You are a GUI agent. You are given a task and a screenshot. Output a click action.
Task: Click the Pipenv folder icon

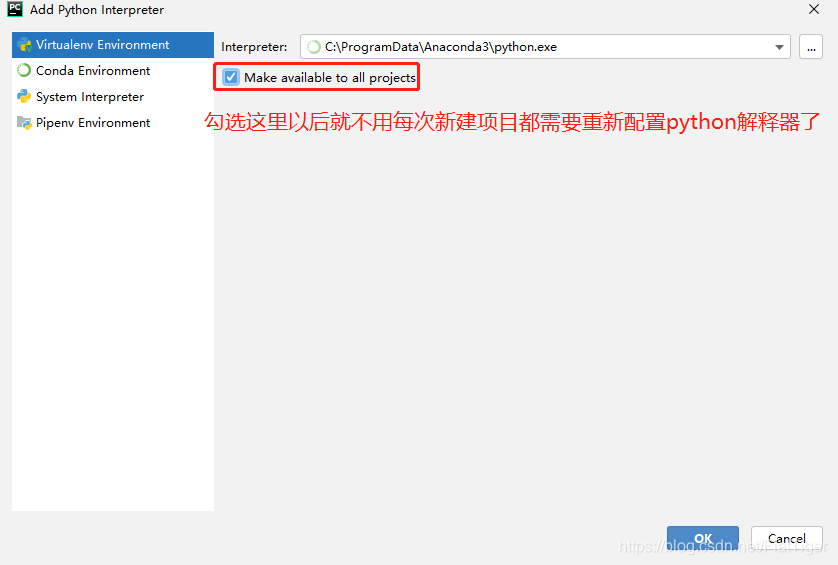24,122
